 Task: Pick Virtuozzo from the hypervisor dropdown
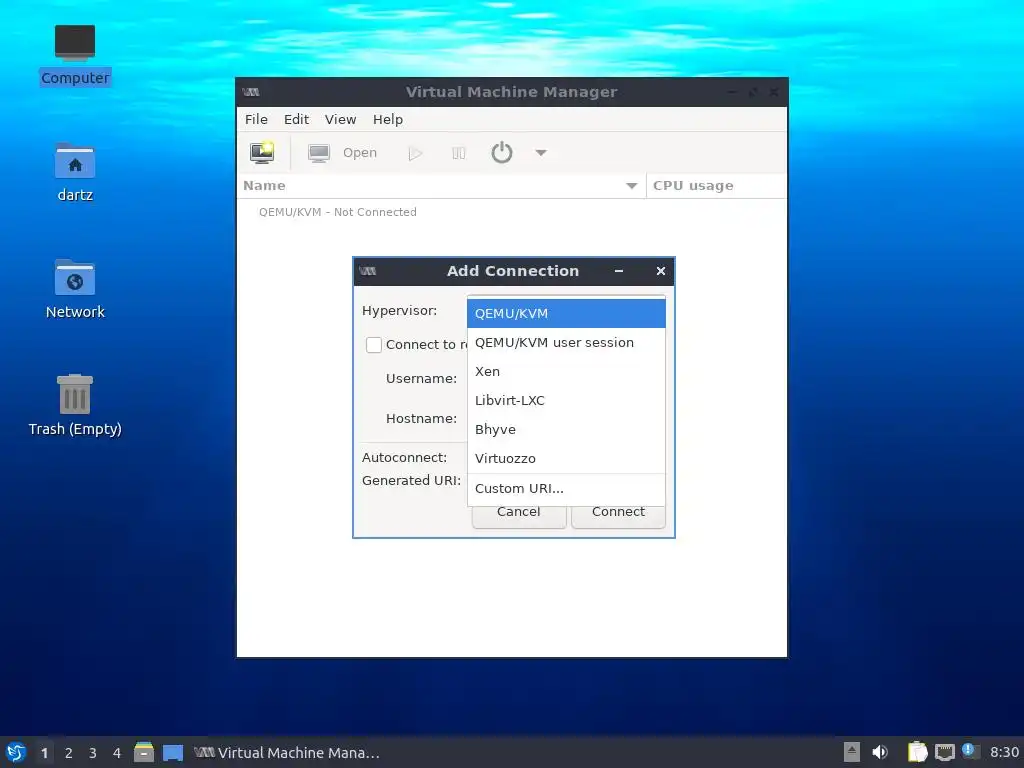click(566, 458)
